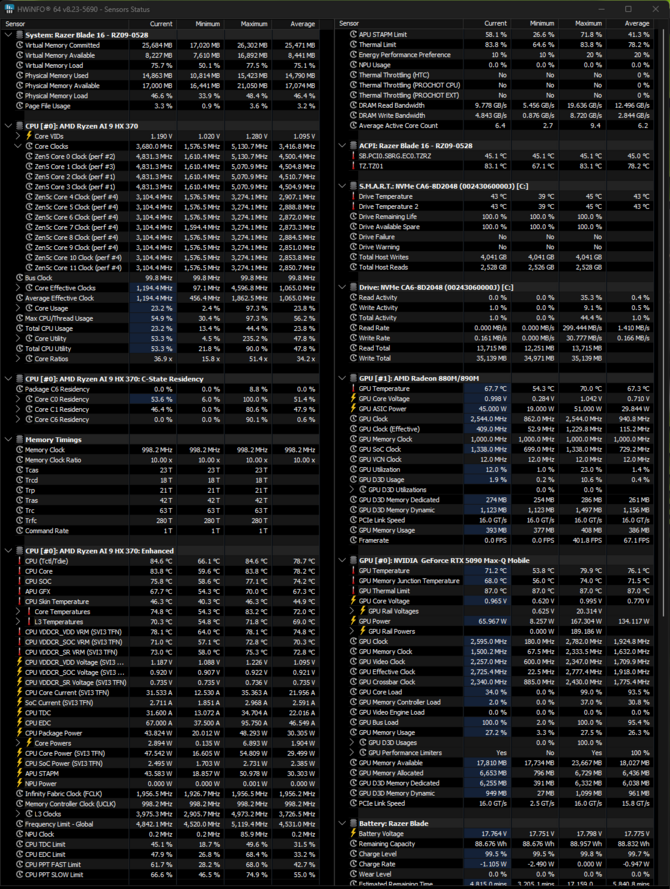Click the left pane Sensor column header
Image resolution: width=670 pixels, height=889 pixels.
pyautogui.click(x=65, y=24)
